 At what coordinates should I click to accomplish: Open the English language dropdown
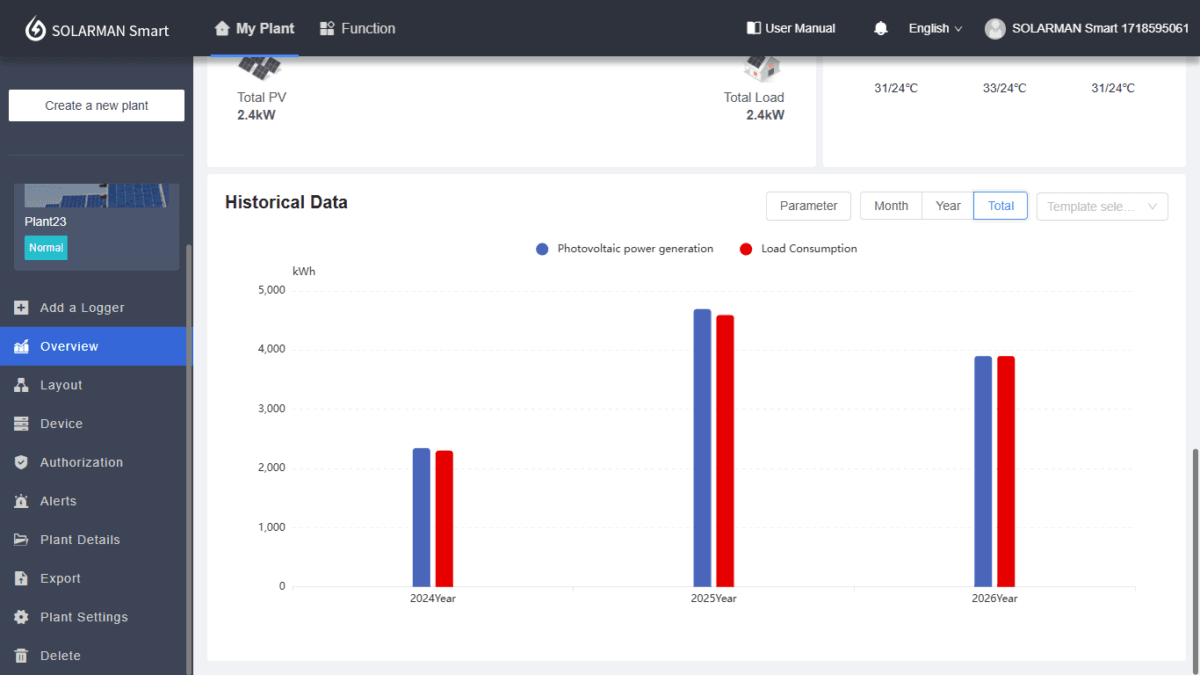[x=935, y=28]
